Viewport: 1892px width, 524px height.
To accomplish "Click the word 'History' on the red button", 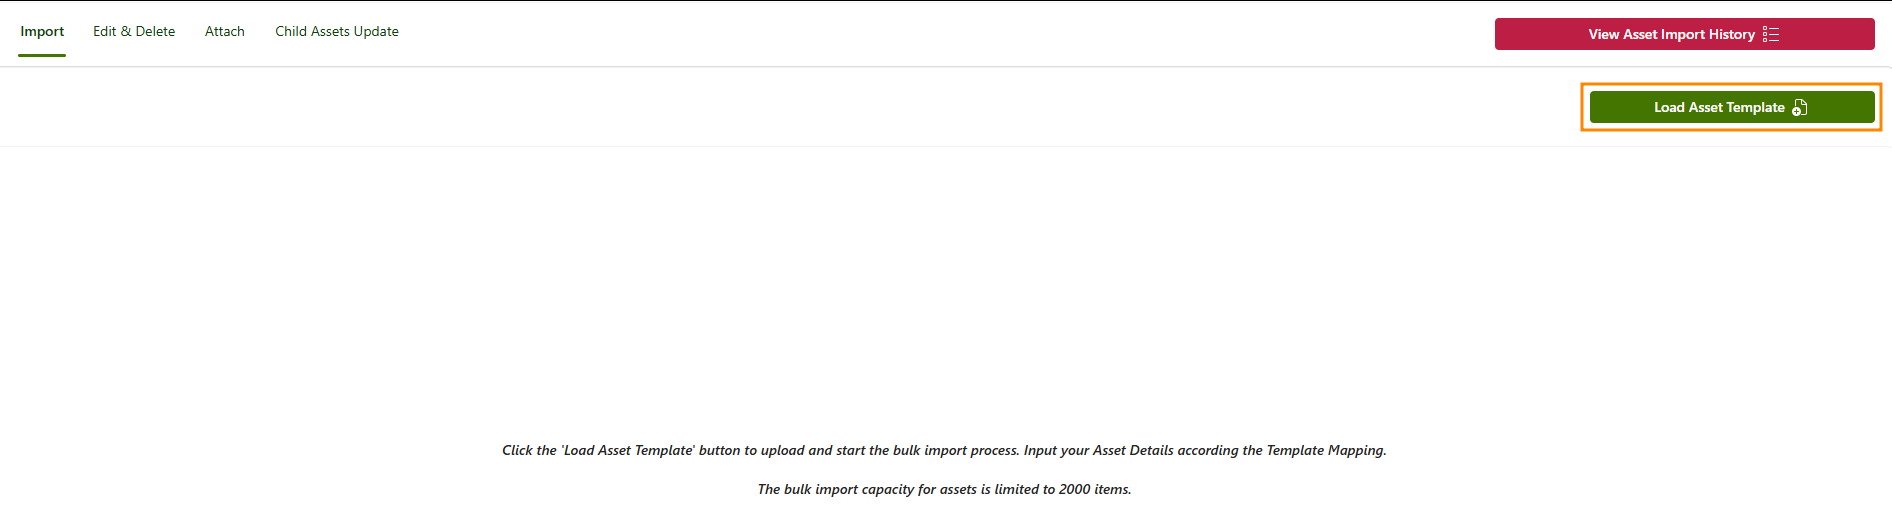I will pyautogui.click(x=1731, y=34).
